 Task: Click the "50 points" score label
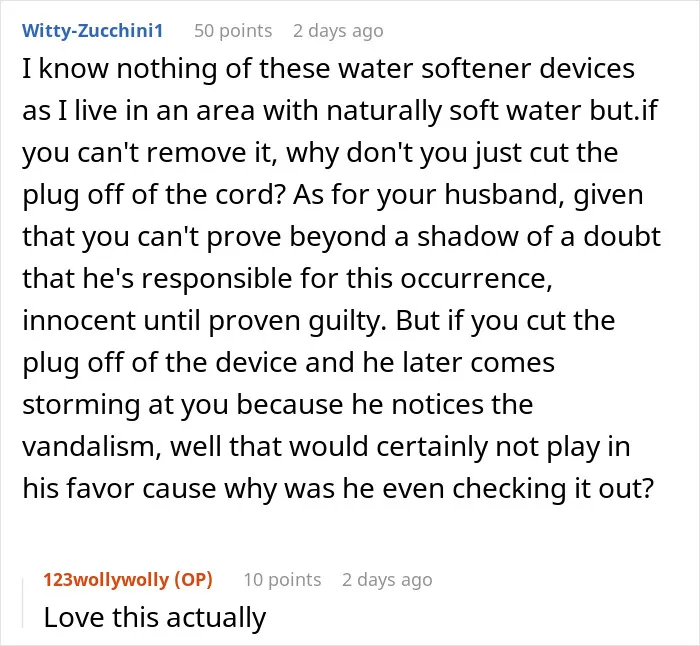233,31
